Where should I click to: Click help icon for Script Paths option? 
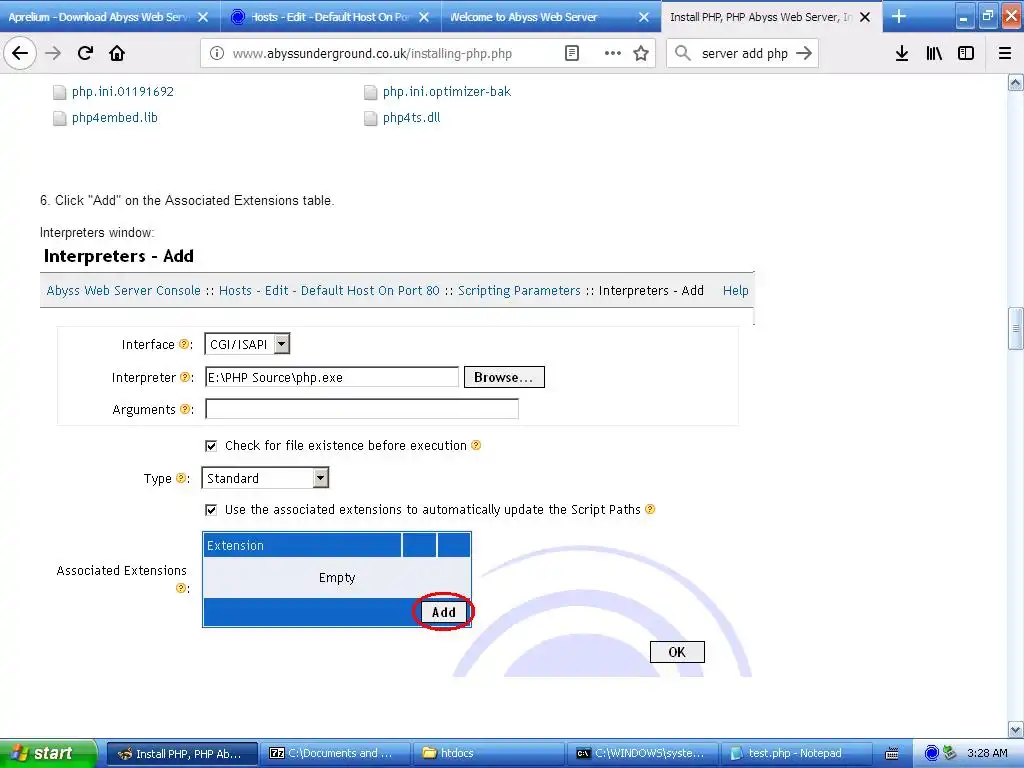click(x=650, y=509)
